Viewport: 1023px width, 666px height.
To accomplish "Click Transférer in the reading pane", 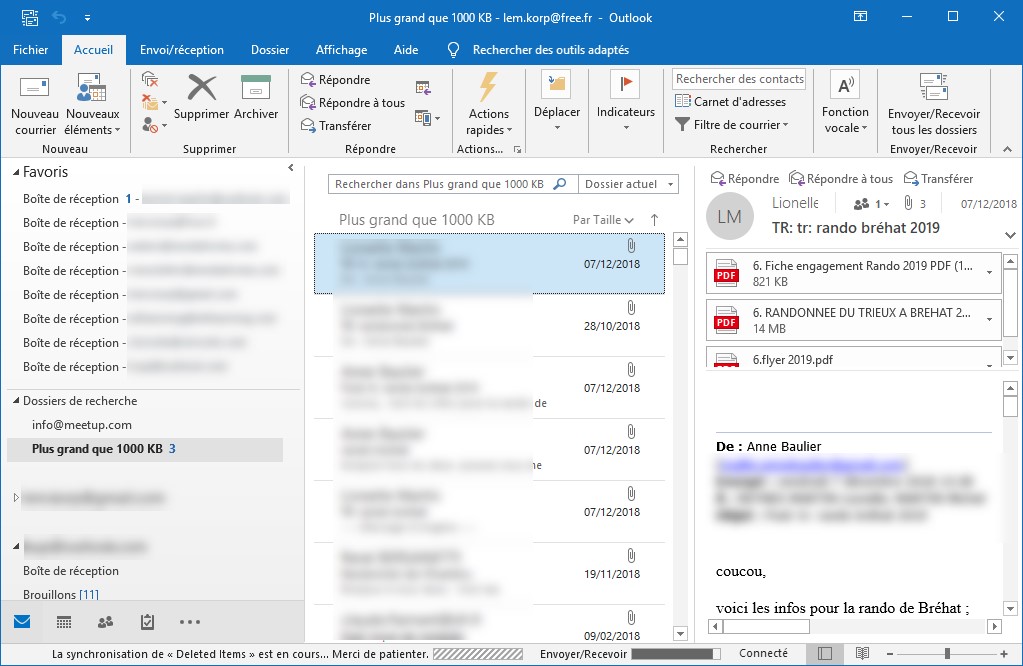I will coord(938,179).
